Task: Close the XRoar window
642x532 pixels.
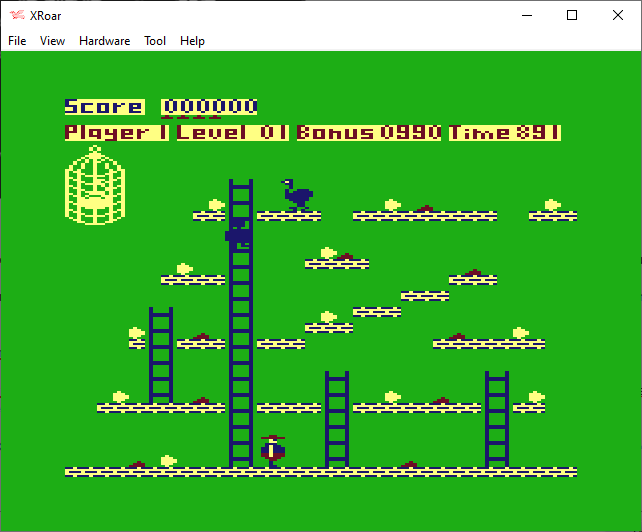Action: tap(618, 16)
